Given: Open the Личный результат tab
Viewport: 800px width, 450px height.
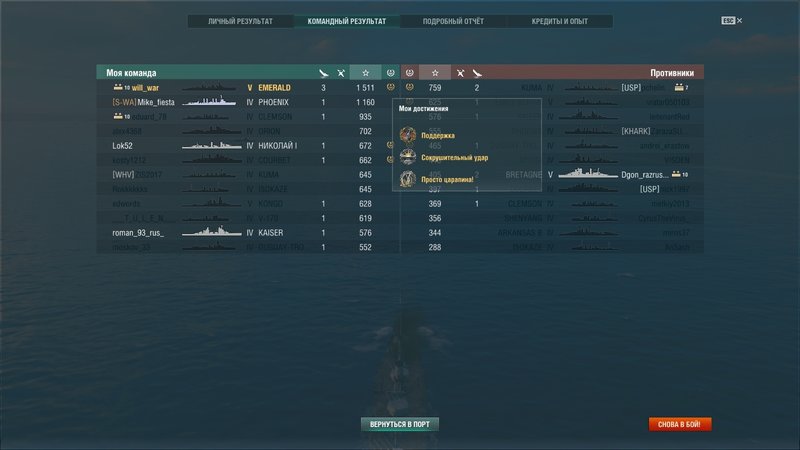Looking at the screenshot, I should point(240,21).
